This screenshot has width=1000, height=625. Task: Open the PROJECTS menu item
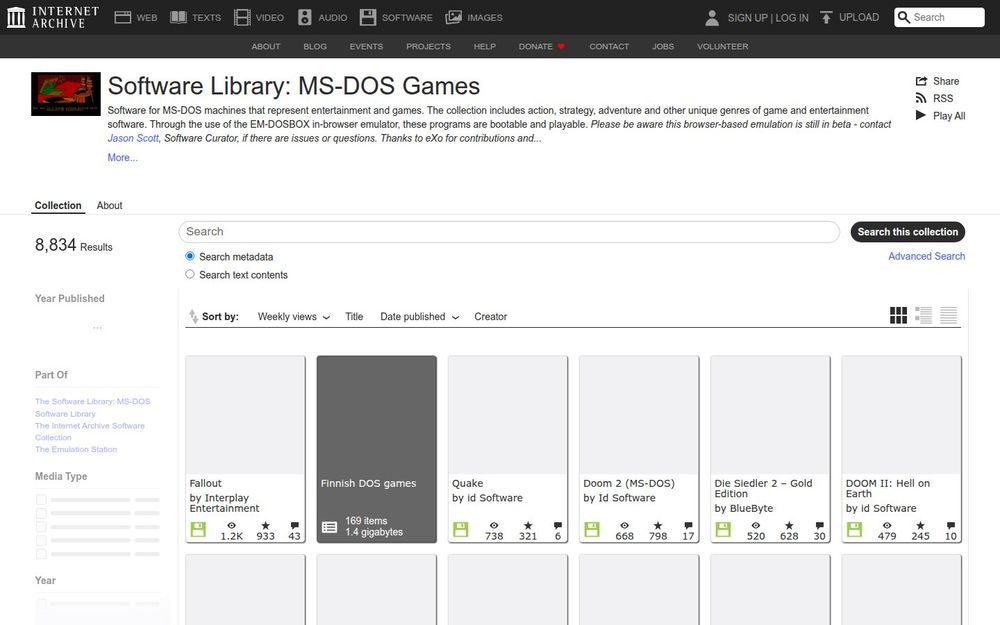pyautogui.click(x=429, y=47)
